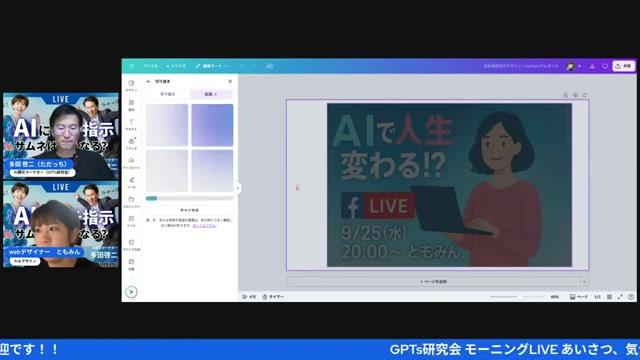Screen dimensions: 640x360
Task: Open the Brand panel in sidebar
Action: coord(131,144)
